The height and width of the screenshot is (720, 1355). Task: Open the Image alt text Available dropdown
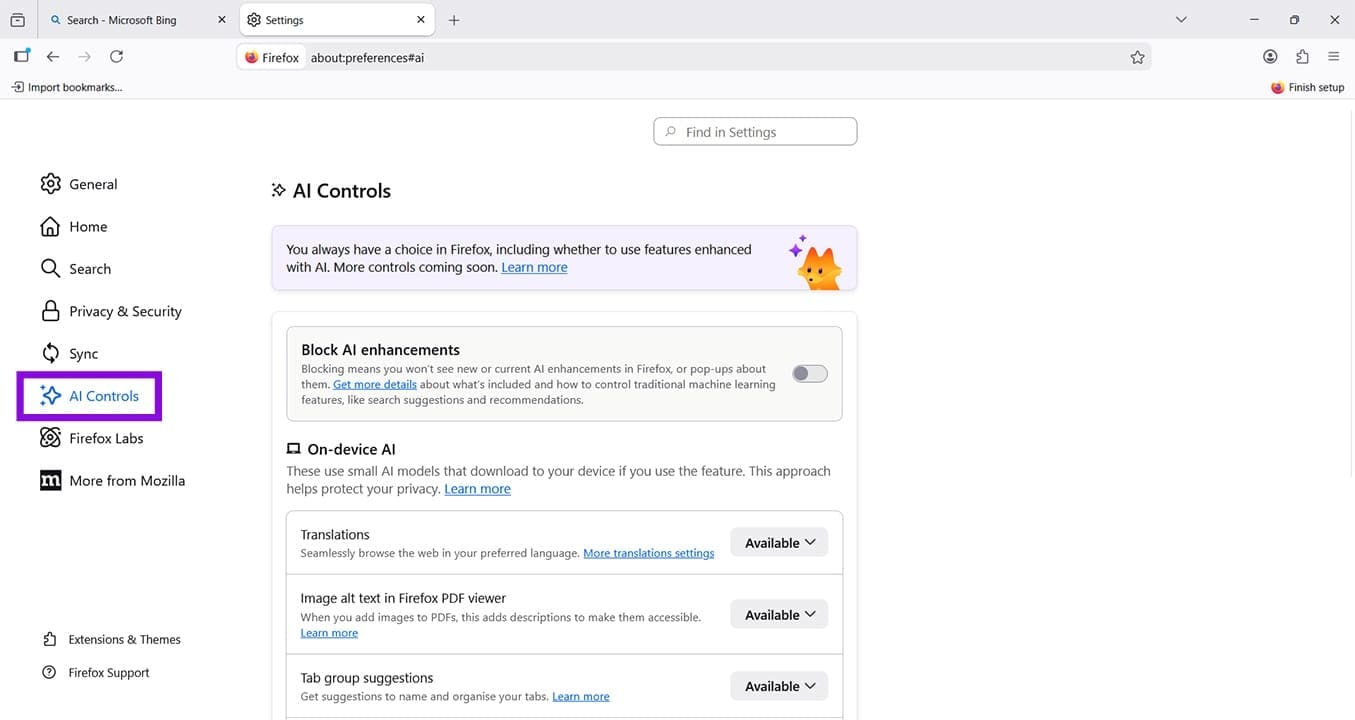(x=779, y=614)
